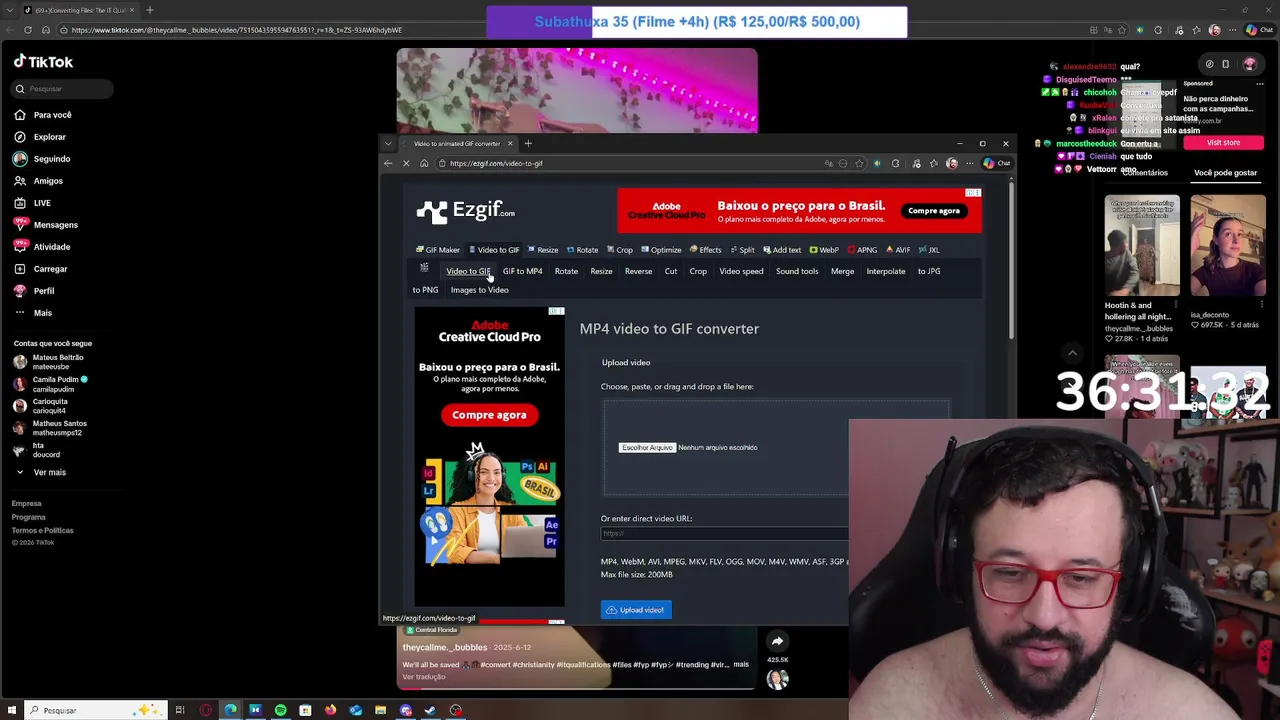Open Amigos in TikTok sidebar
Screen dimensions: 1280x720
pyautogui.click(x=38, y=181)
